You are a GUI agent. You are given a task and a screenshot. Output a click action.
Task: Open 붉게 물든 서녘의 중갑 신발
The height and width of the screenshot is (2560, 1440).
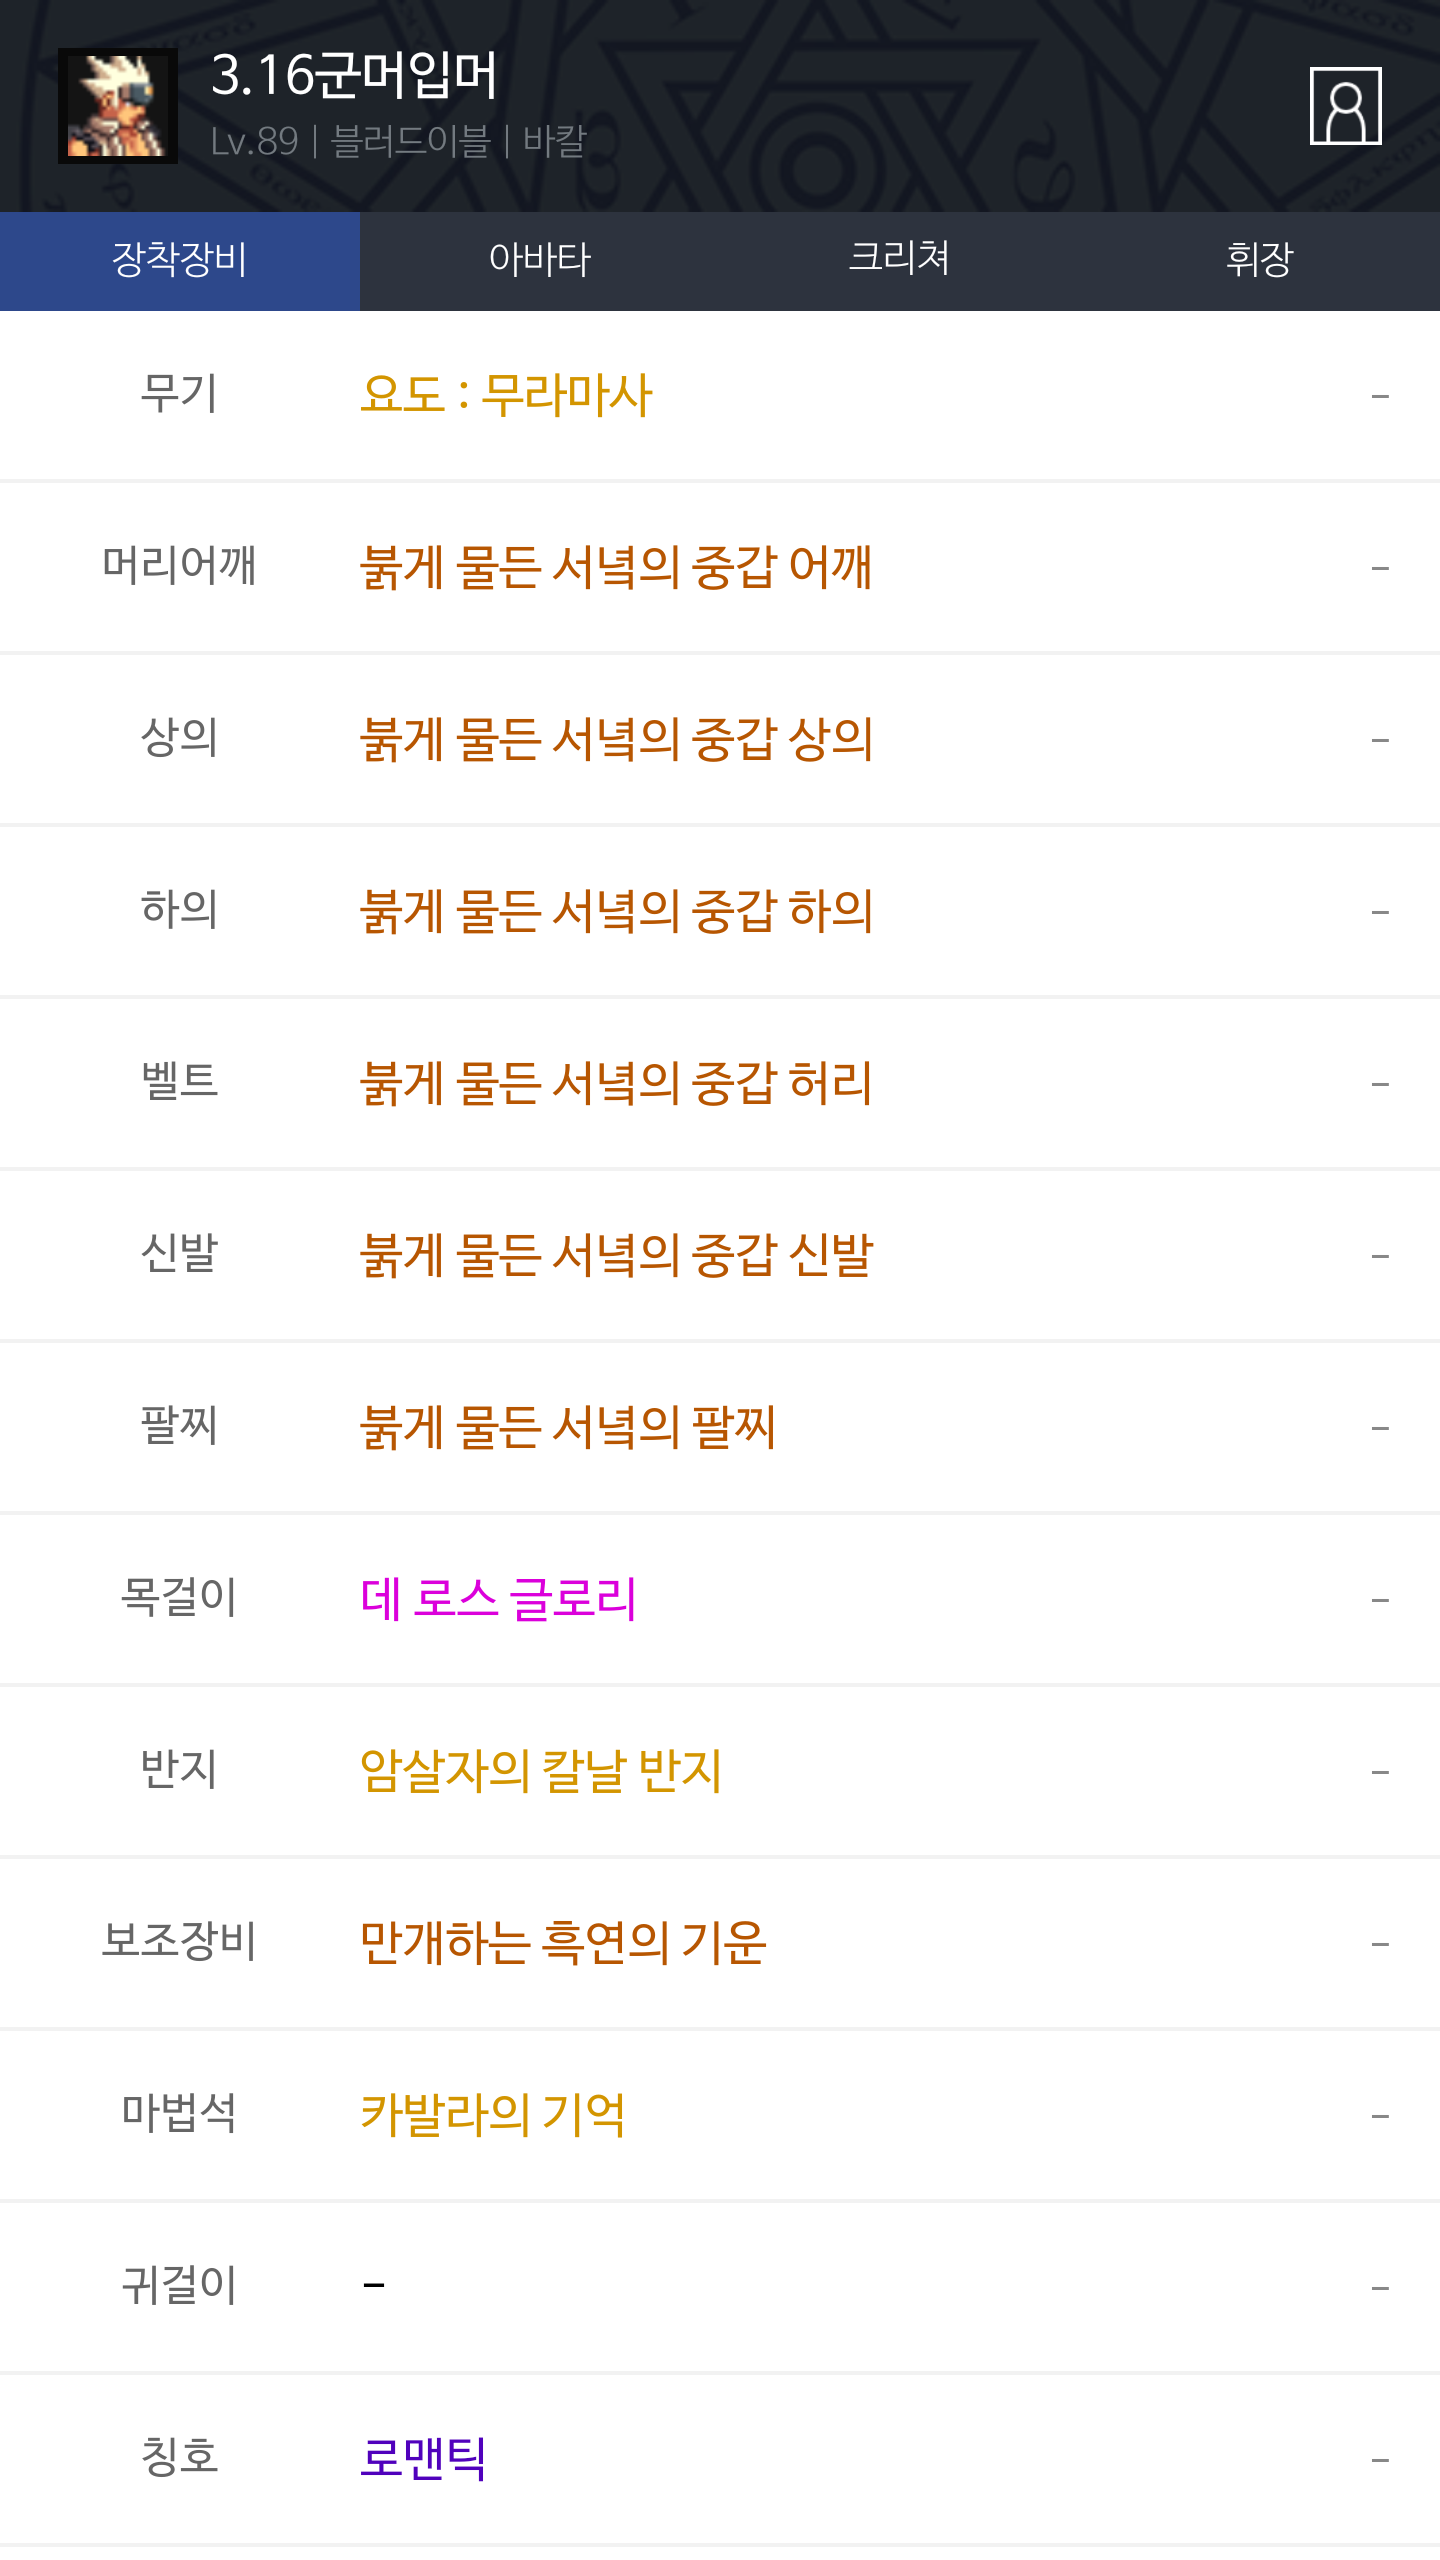616,1255
